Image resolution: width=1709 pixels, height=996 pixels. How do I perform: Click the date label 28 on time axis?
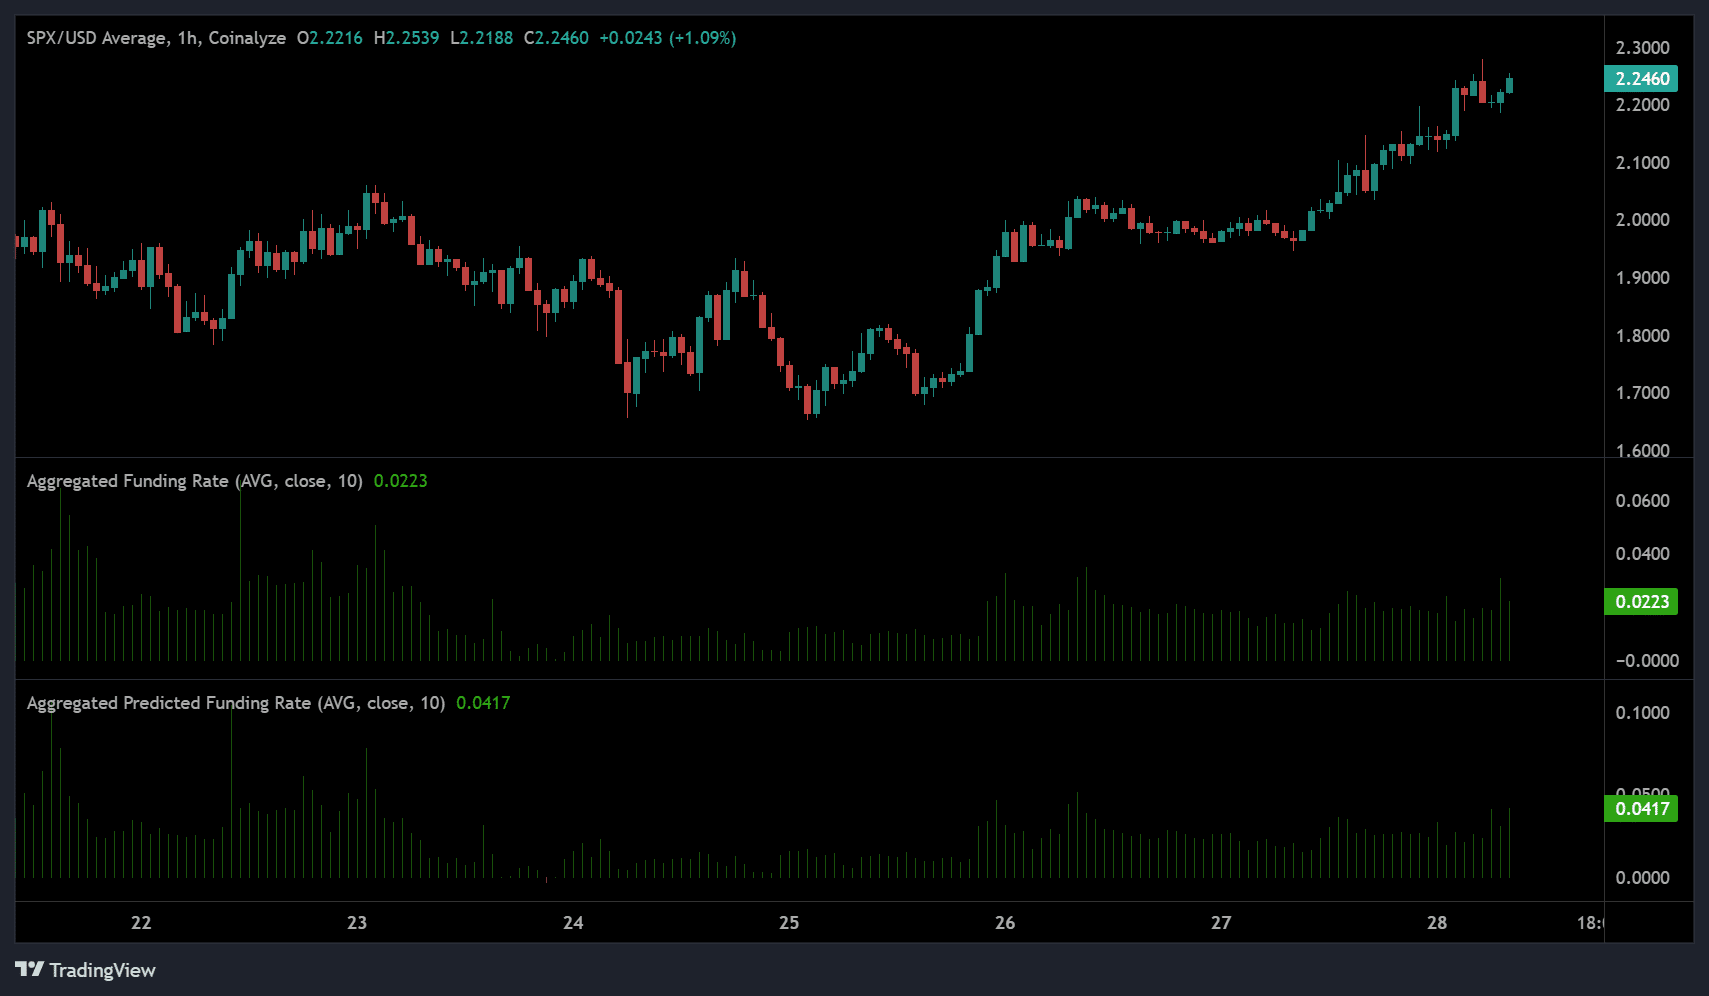tap(1437, 923)
